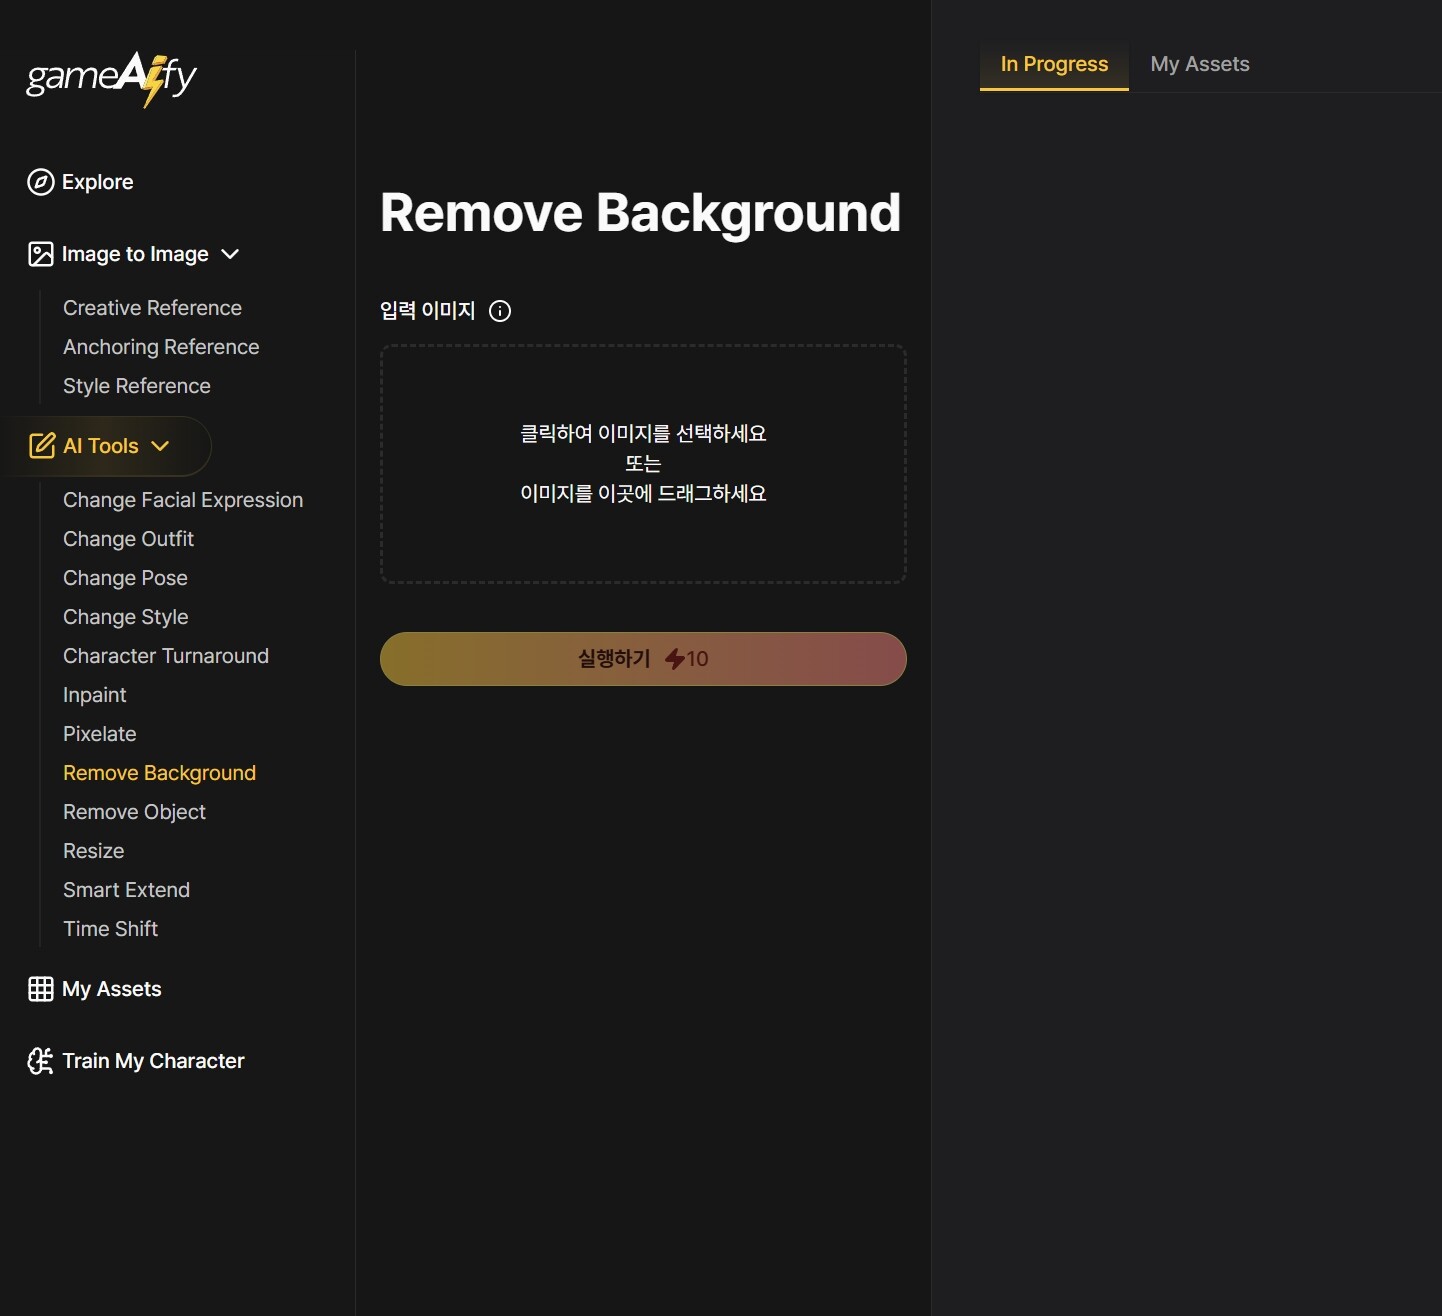The image size is (1442, 1316).
Task: Click the Train My Character brain icon
Action: (41, 1061)
